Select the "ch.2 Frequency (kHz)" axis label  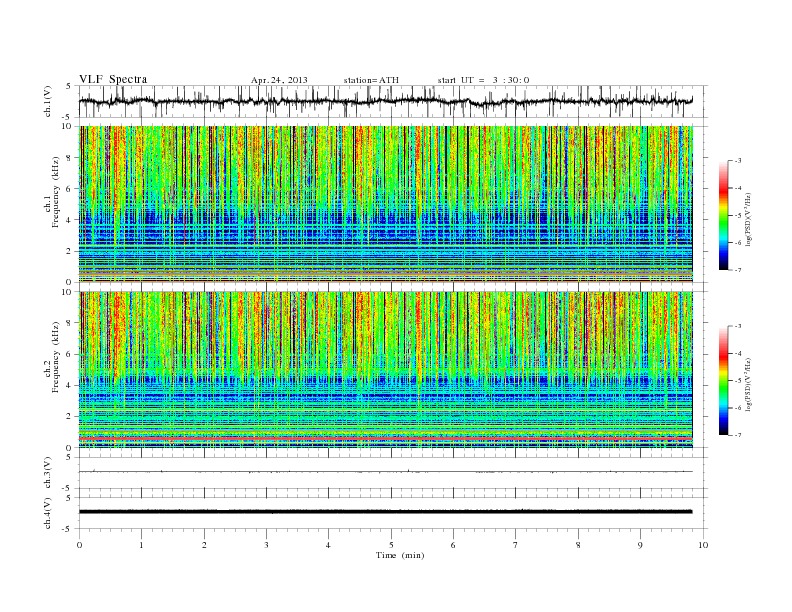pyautogui.click(x=52, y=357)
